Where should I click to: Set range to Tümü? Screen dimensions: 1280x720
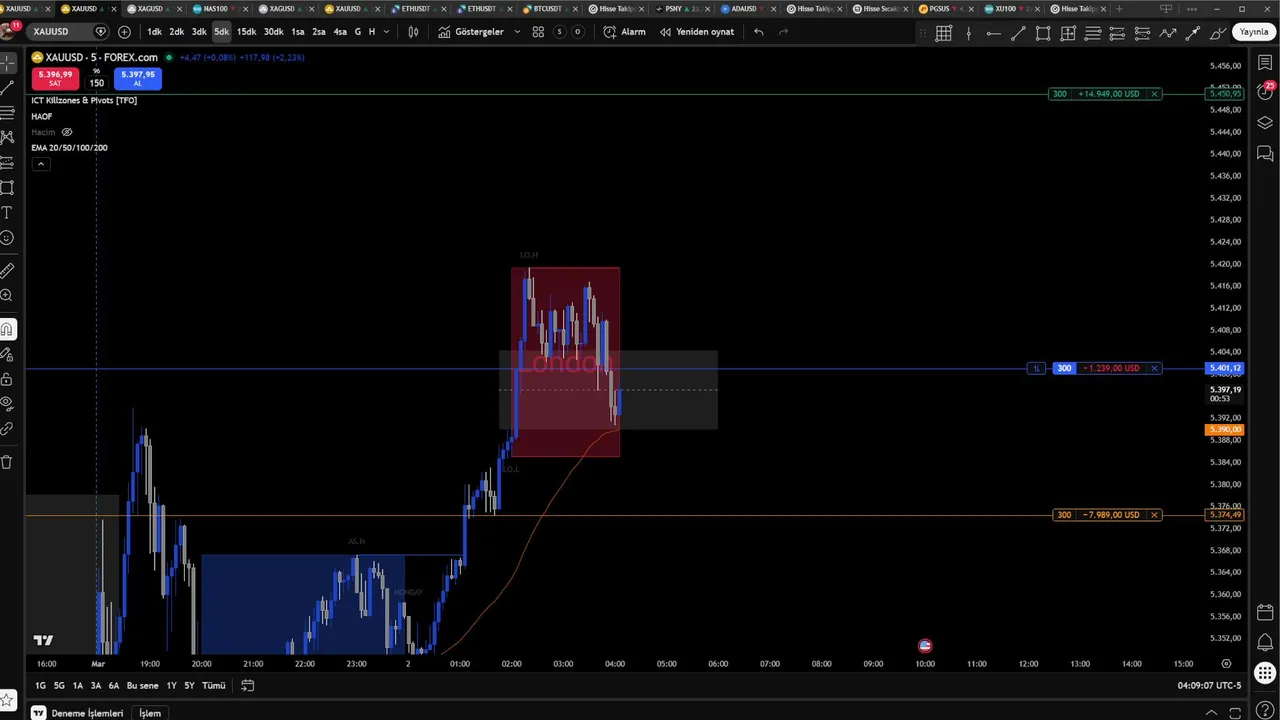click(214, 685)
